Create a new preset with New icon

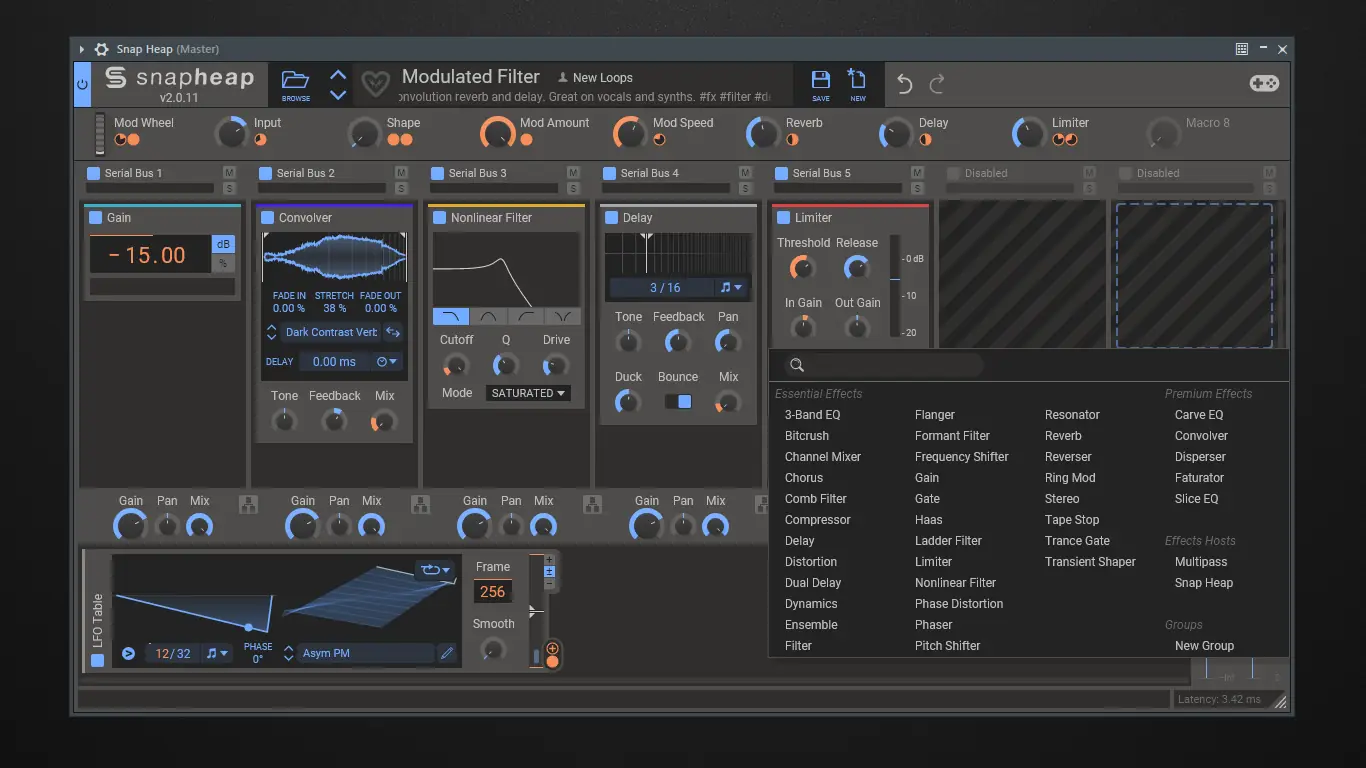(857, 84)
